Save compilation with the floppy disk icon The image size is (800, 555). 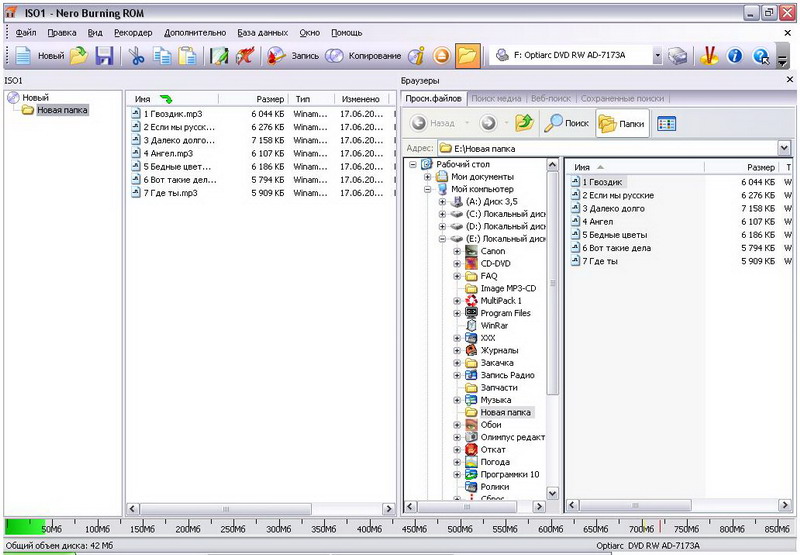pos(104,56)
